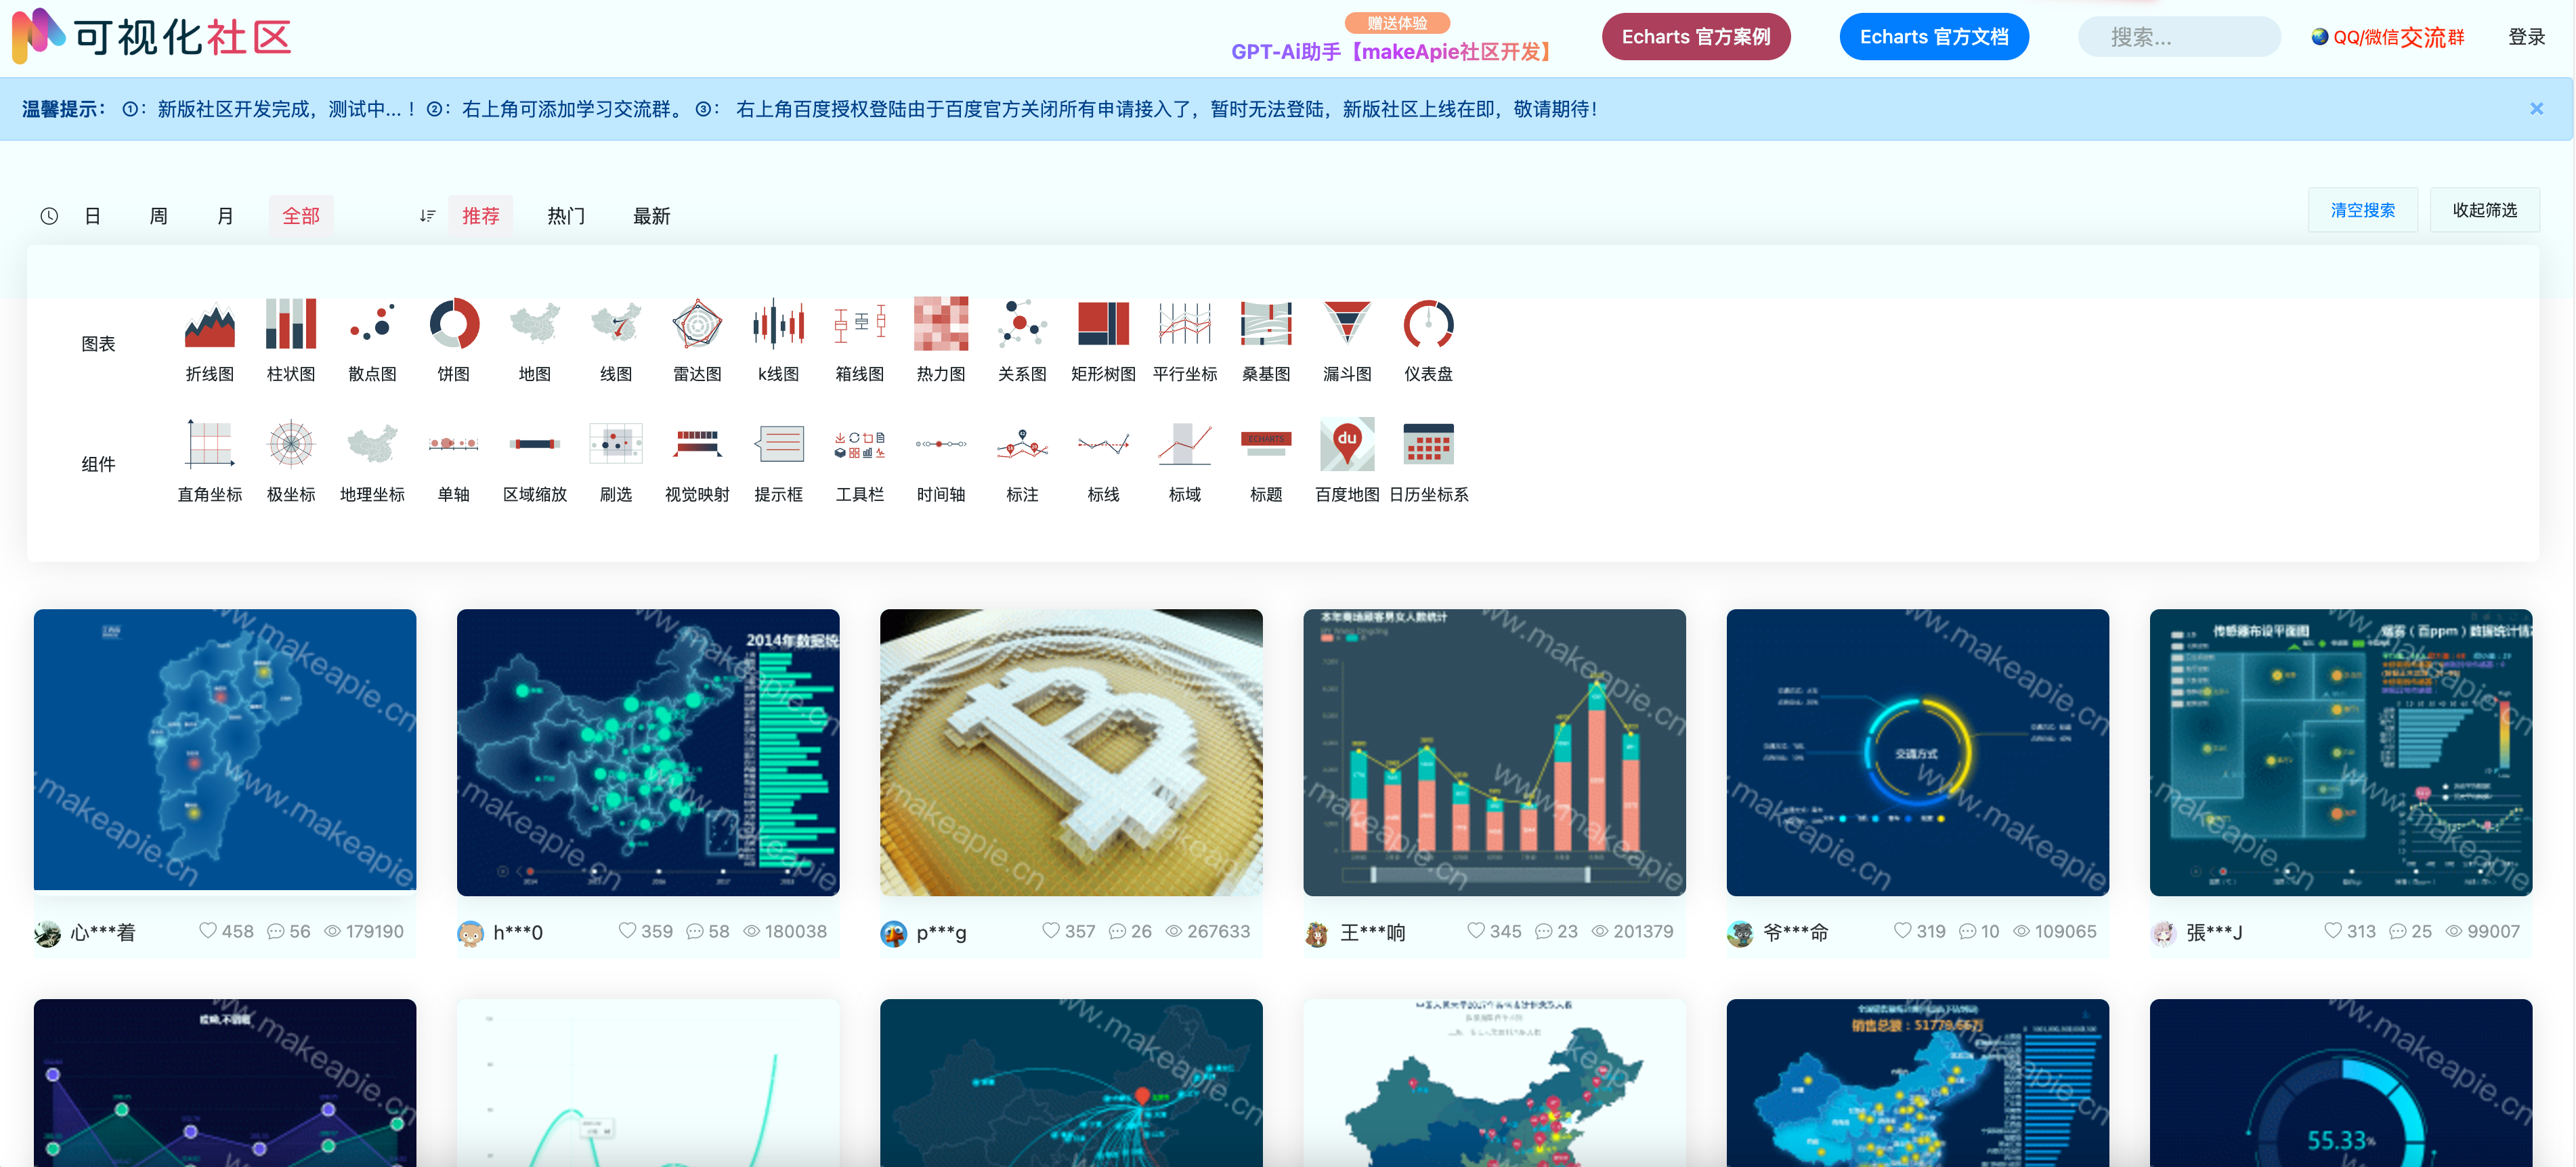Close the 温馨提示 notice banner
Viewport: 2576px width, 1167px height.
pos(2536,109)
